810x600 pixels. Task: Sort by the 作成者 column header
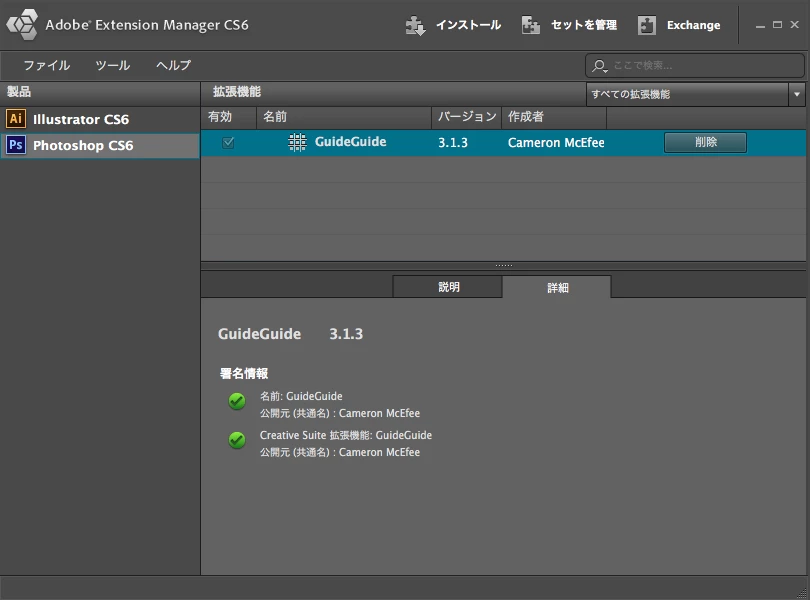(x=554, y=117)
